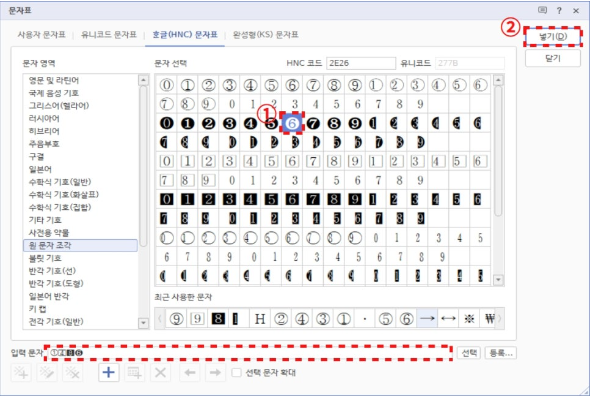
Task: Click the grid-with-plus icon in bottom toolbar
Action: [135, 373]
